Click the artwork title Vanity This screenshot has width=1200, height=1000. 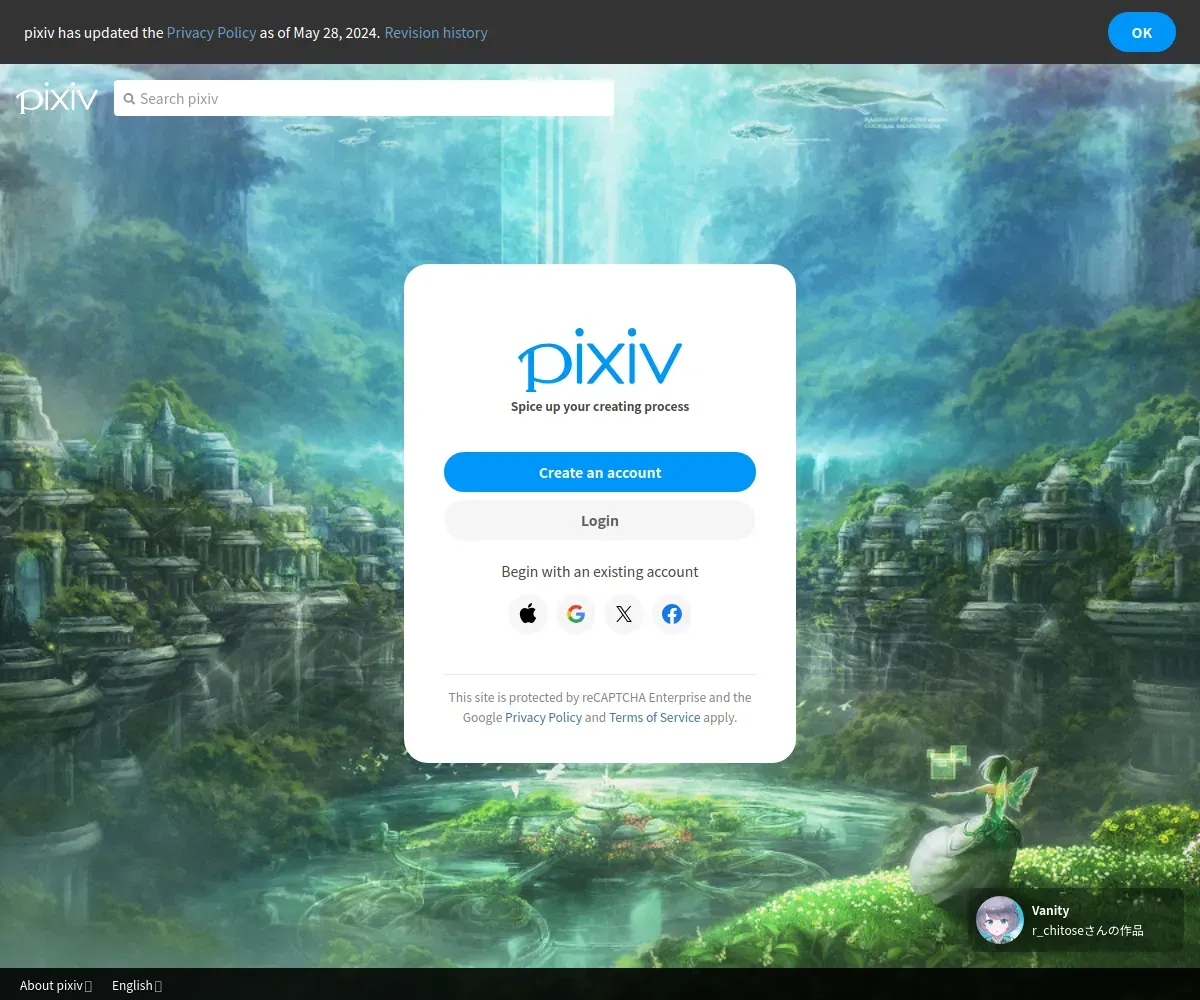1050,910
